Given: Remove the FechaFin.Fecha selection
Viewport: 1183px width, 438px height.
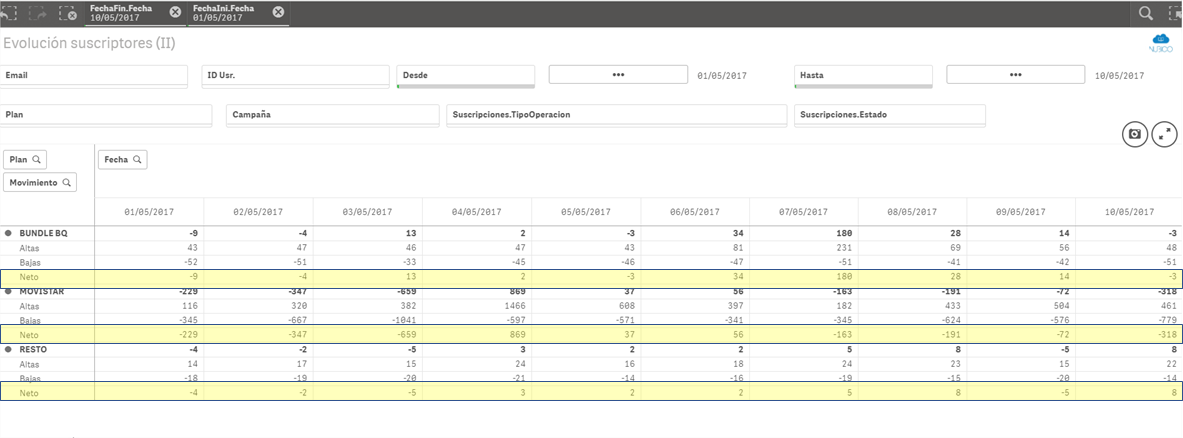Looking at the screenshot, I should coord(175,12).
